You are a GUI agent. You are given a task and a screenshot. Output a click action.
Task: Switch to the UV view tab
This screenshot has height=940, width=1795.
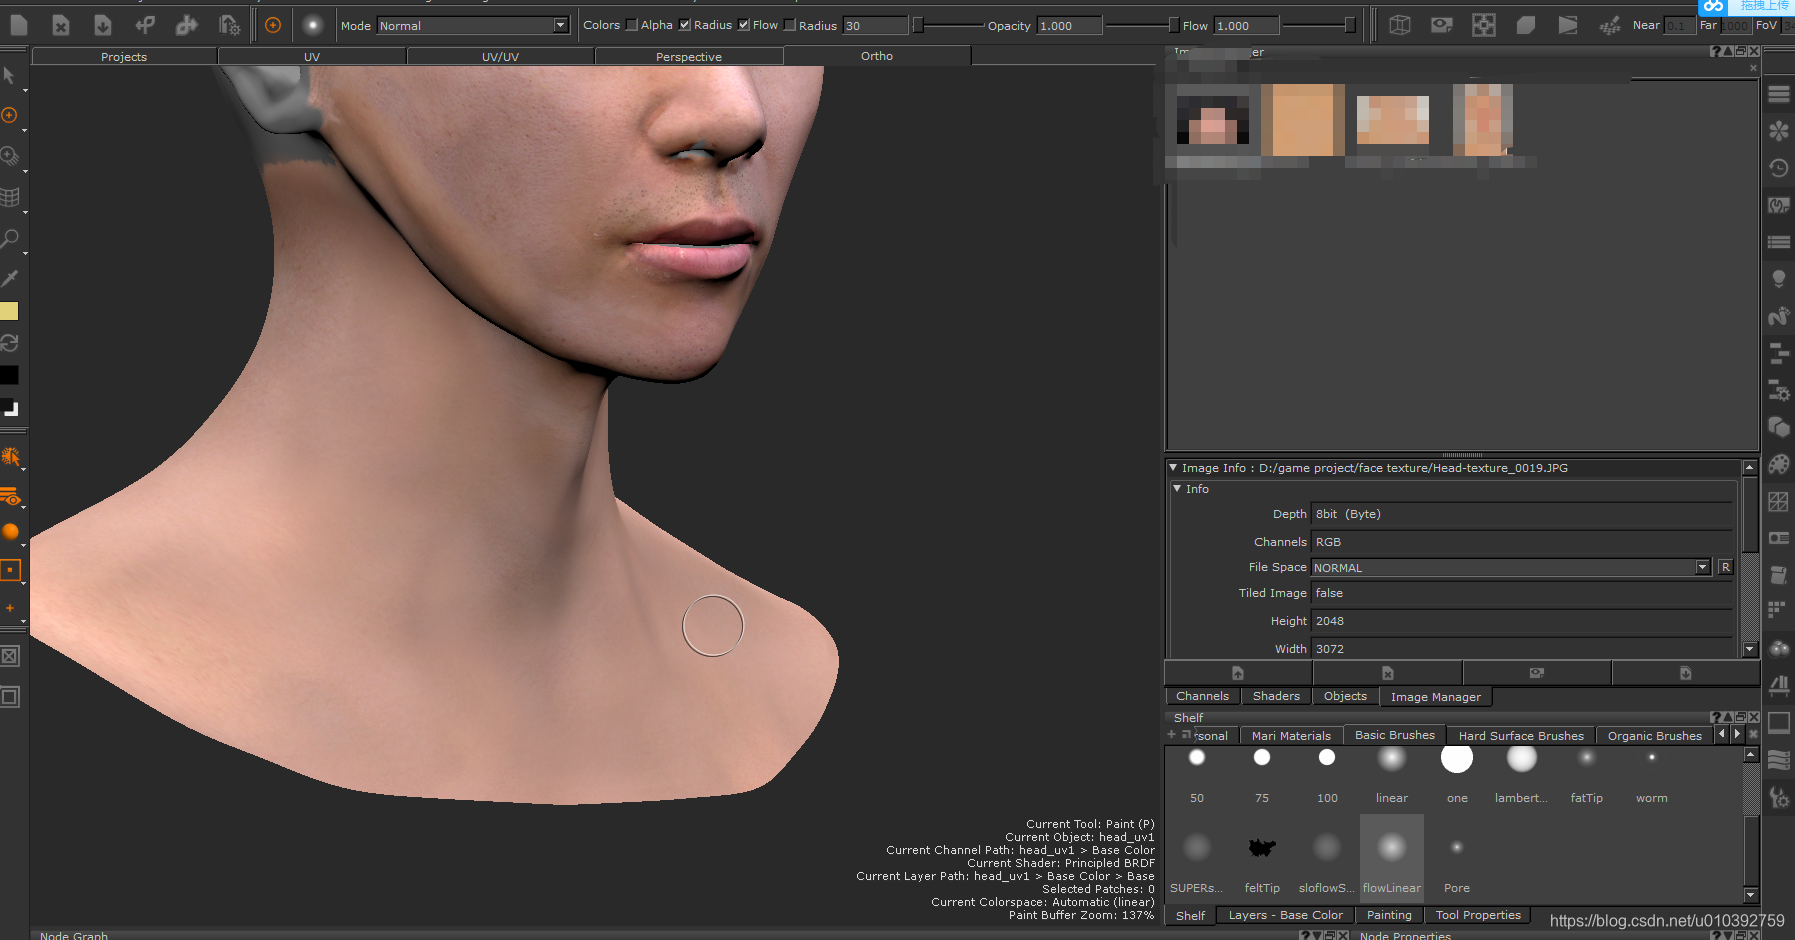point(312,57)
